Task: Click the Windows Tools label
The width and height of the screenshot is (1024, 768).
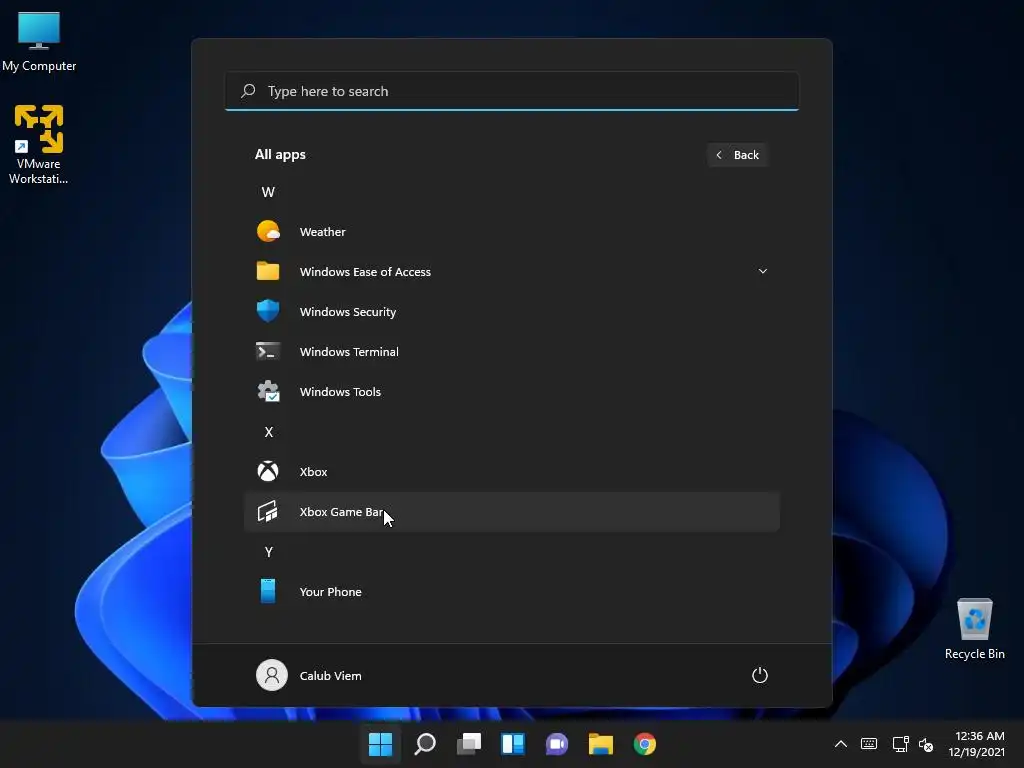Action: (340, 392)
